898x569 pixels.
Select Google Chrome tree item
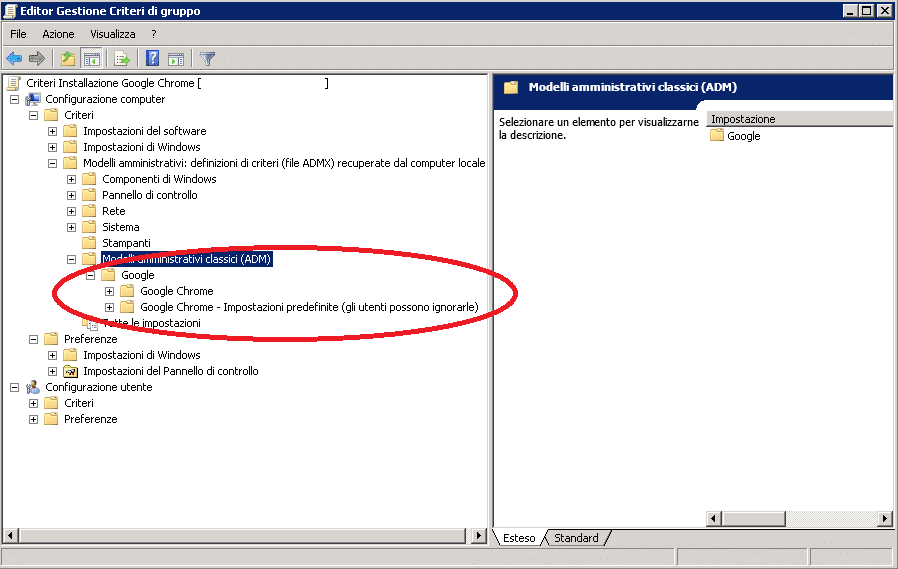[x=176, y=291]
